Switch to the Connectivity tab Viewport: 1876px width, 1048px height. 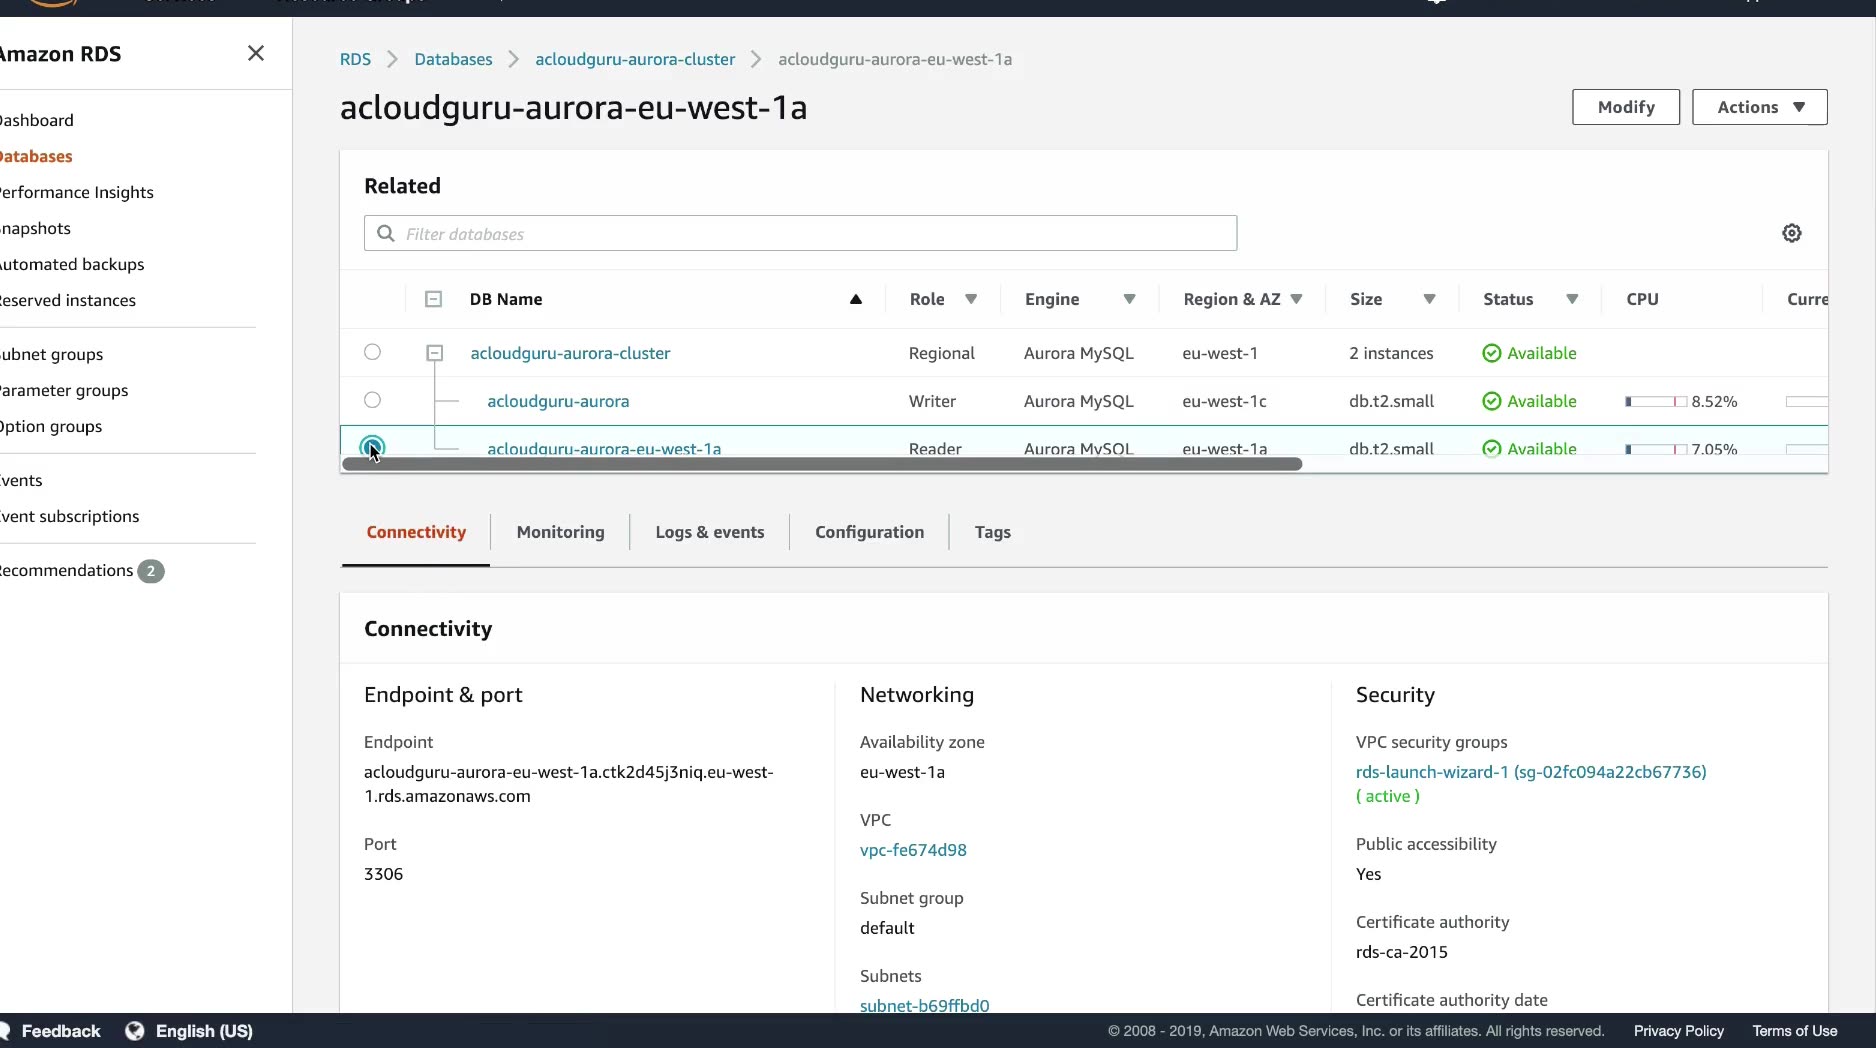(416, 532)
